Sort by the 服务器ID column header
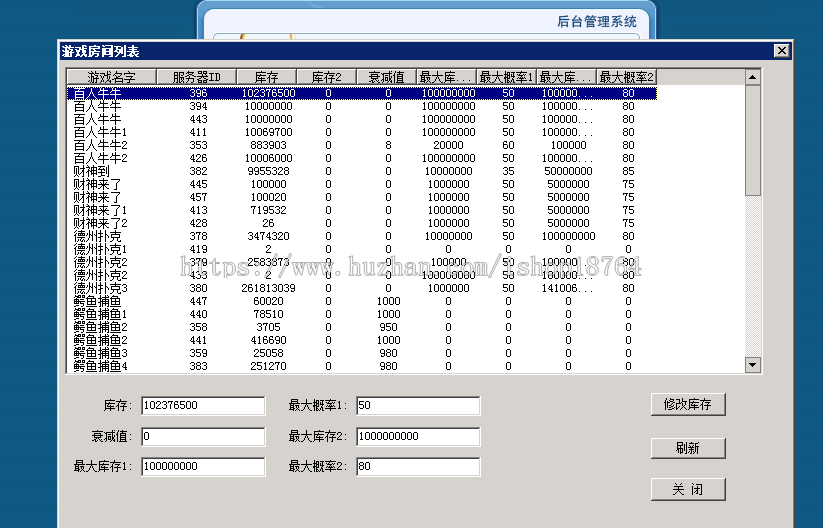The image size is (823, 528). [x=203, y=77]
